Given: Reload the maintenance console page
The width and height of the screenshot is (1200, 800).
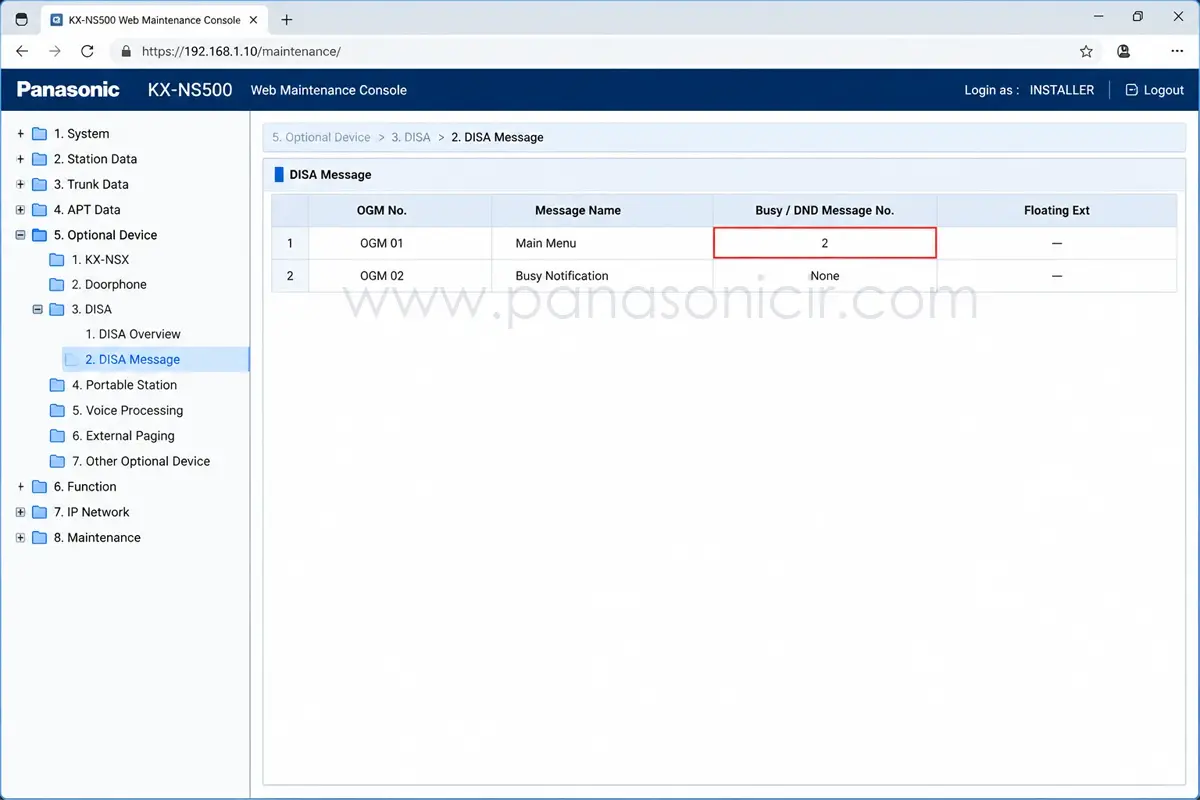Looking at the screenshot, I should (88, 51).
